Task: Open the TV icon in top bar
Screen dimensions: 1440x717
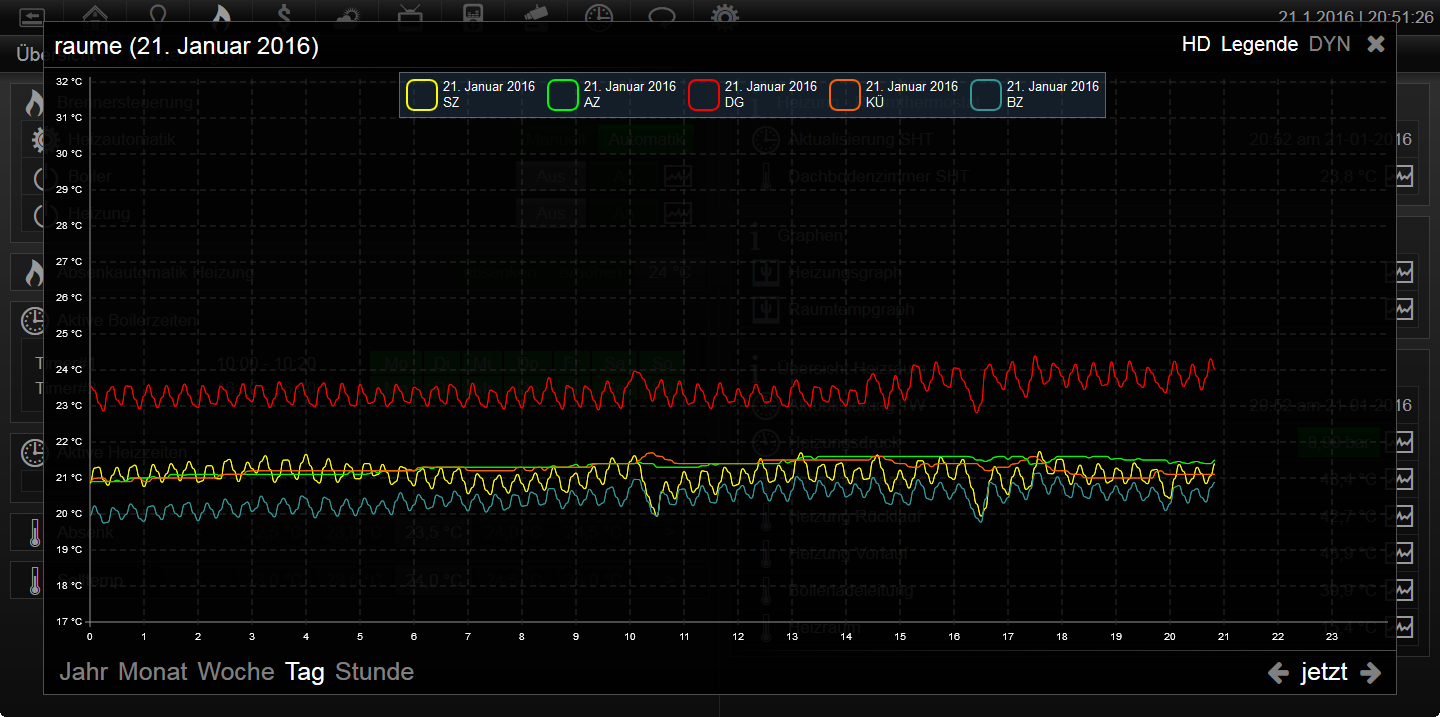Action: pyautogui.click(x=410, y=13)
